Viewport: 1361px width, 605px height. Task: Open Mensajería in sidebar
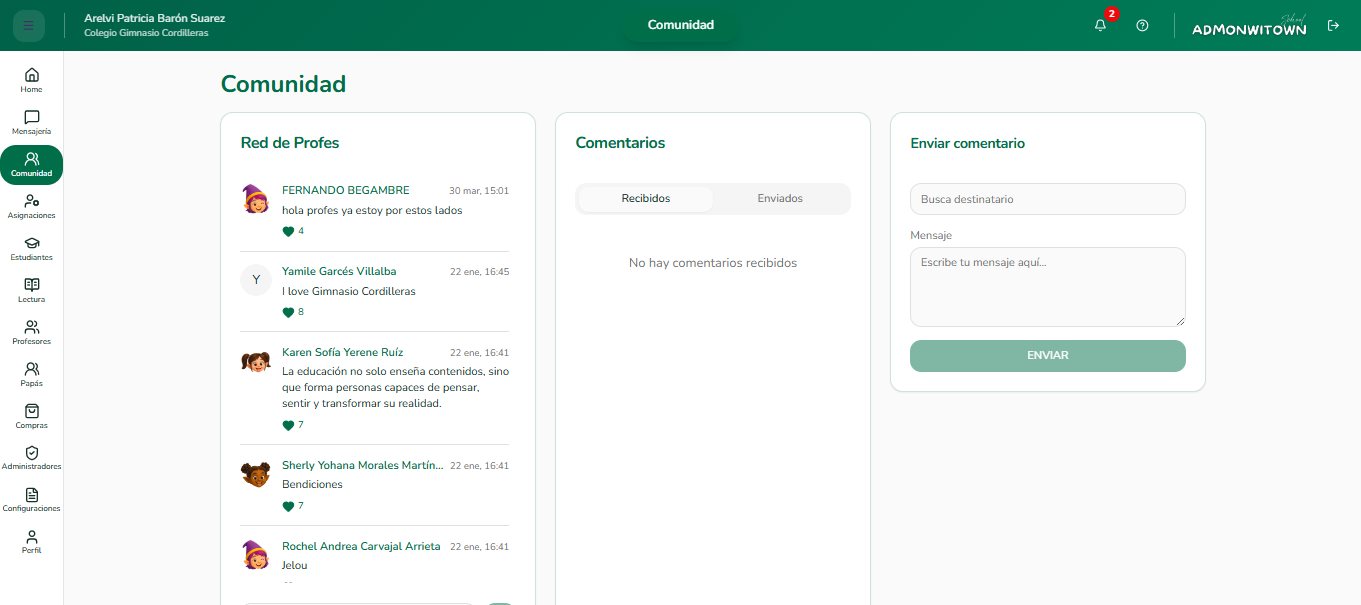pos(32,123)
